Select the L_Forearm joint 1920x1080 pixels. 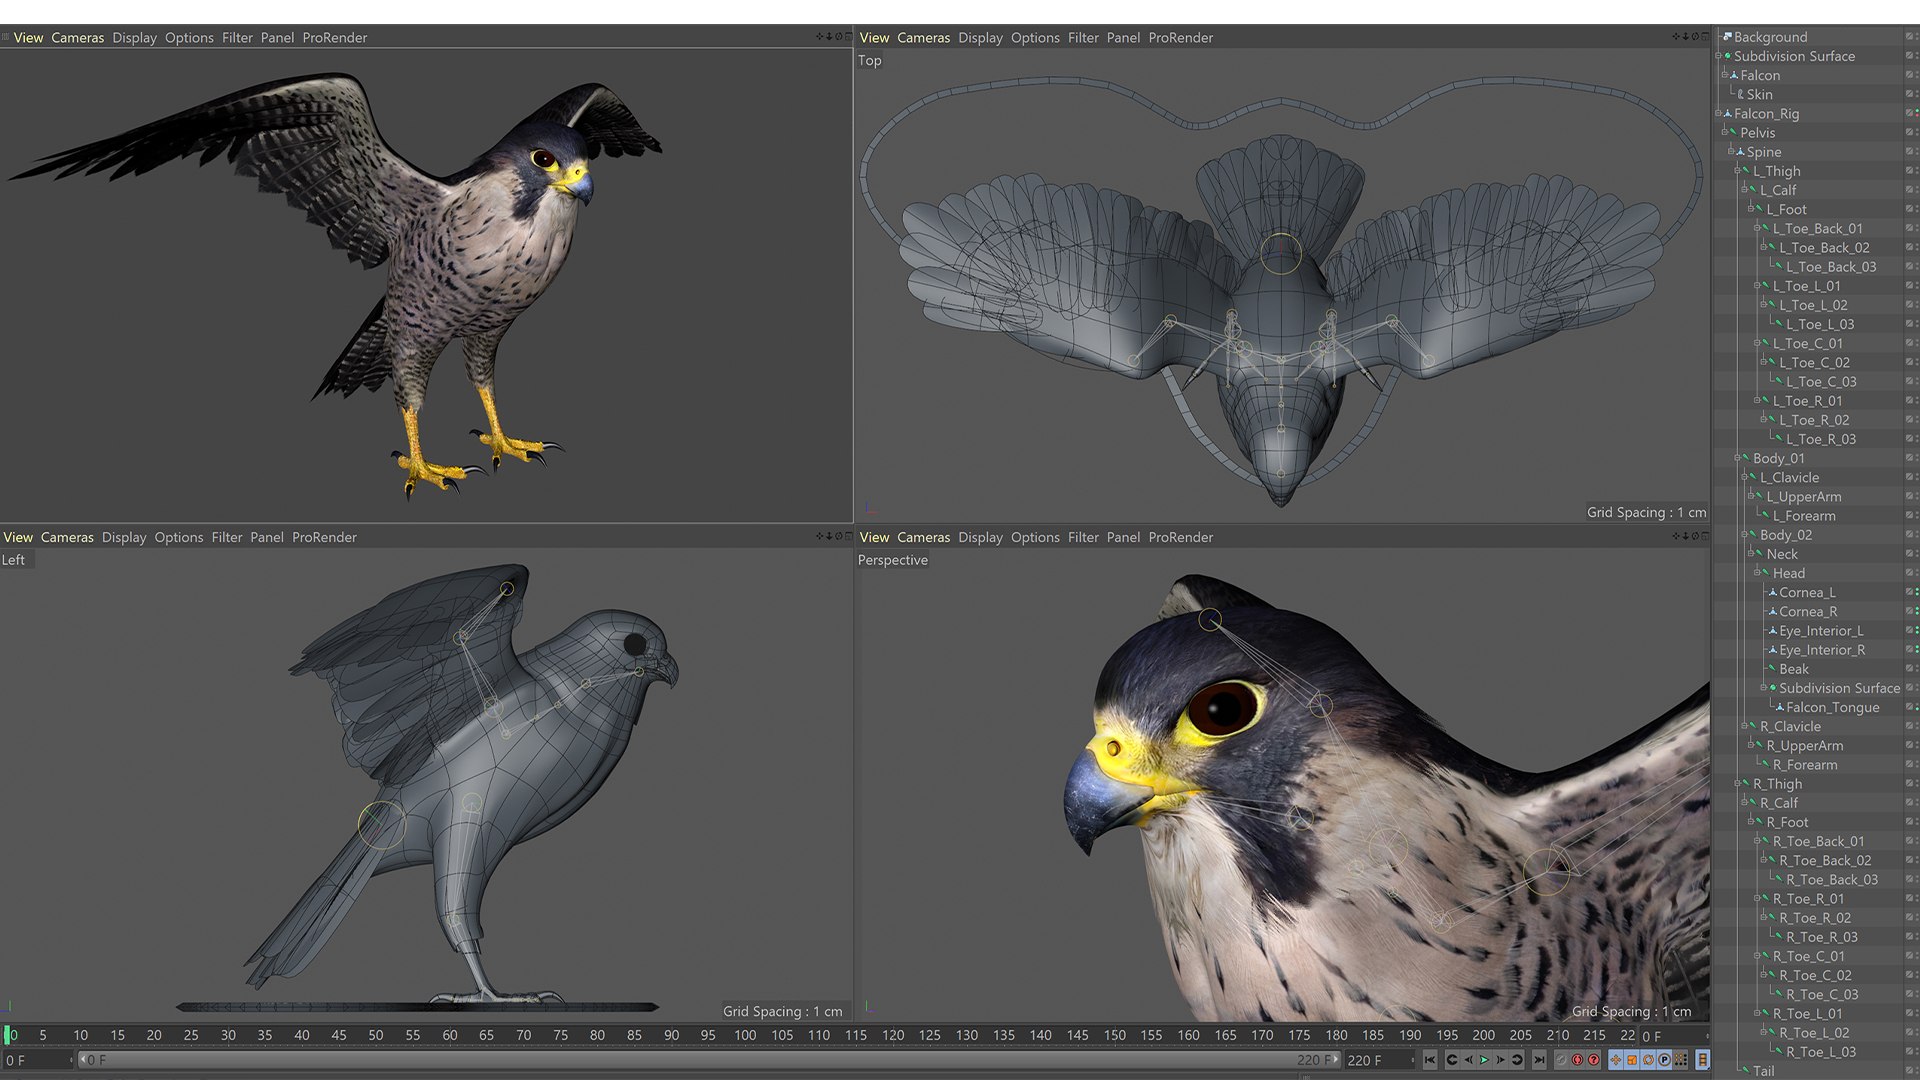pos(1804,516)
